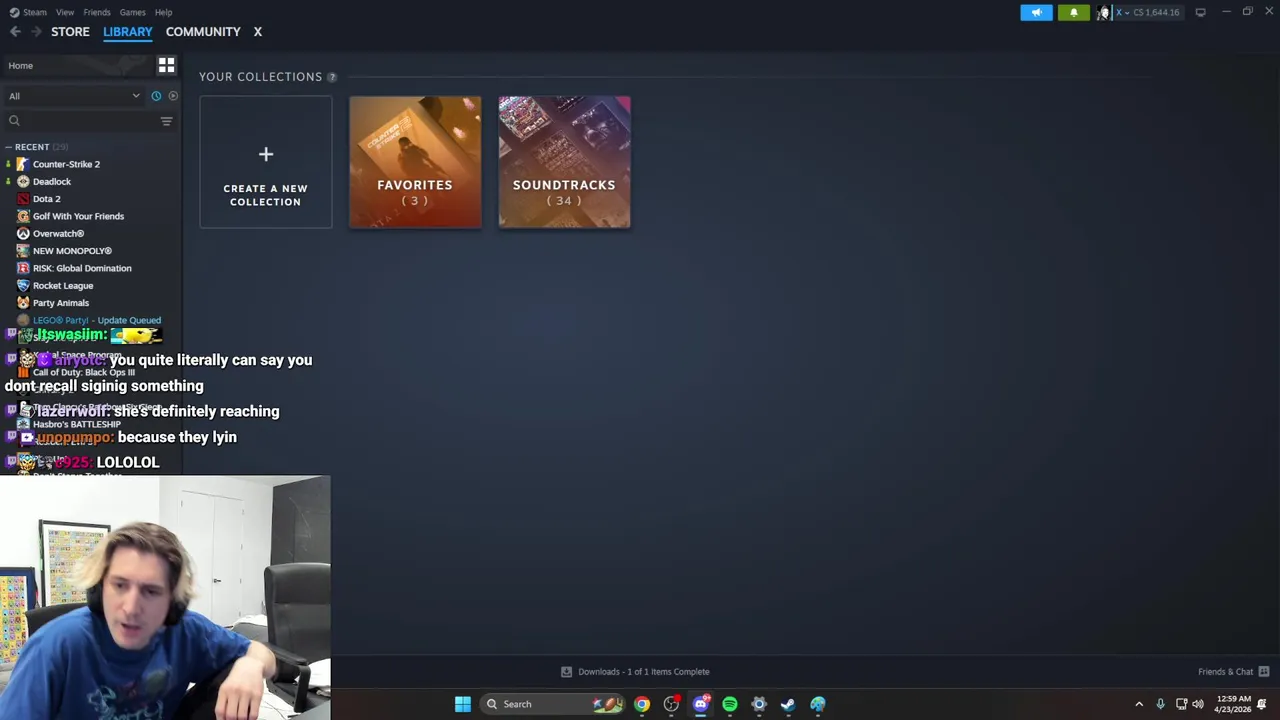Image resolution: width=1280 pixels, height=720 pixels.
Task: Open the taskbar clock and date
Action: [x=1233, y=704]
